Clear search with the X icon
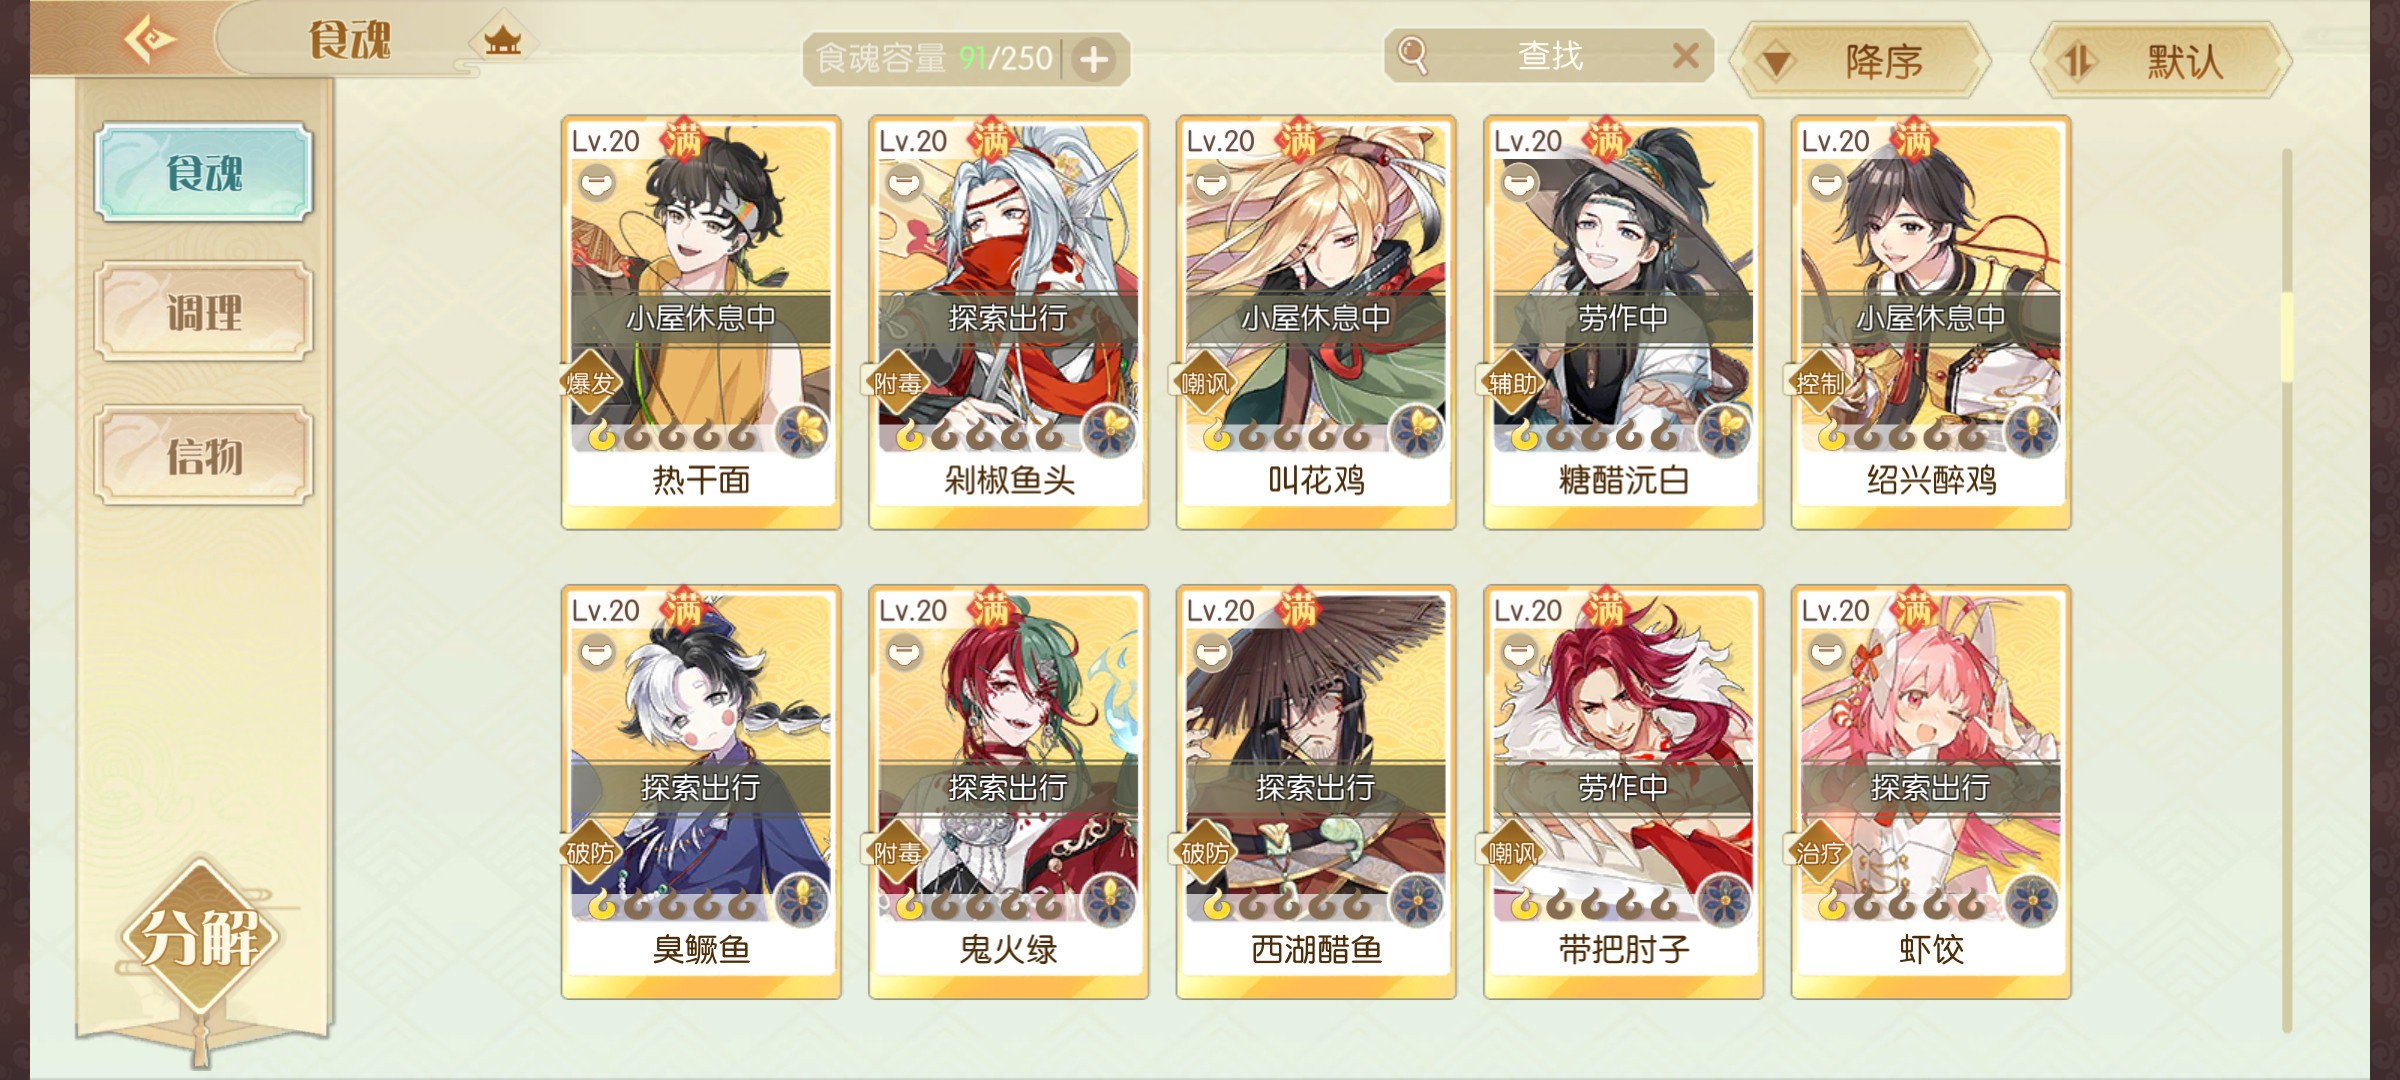This screenshot has height=1080, width=2400. click(x=1686, y=56)
